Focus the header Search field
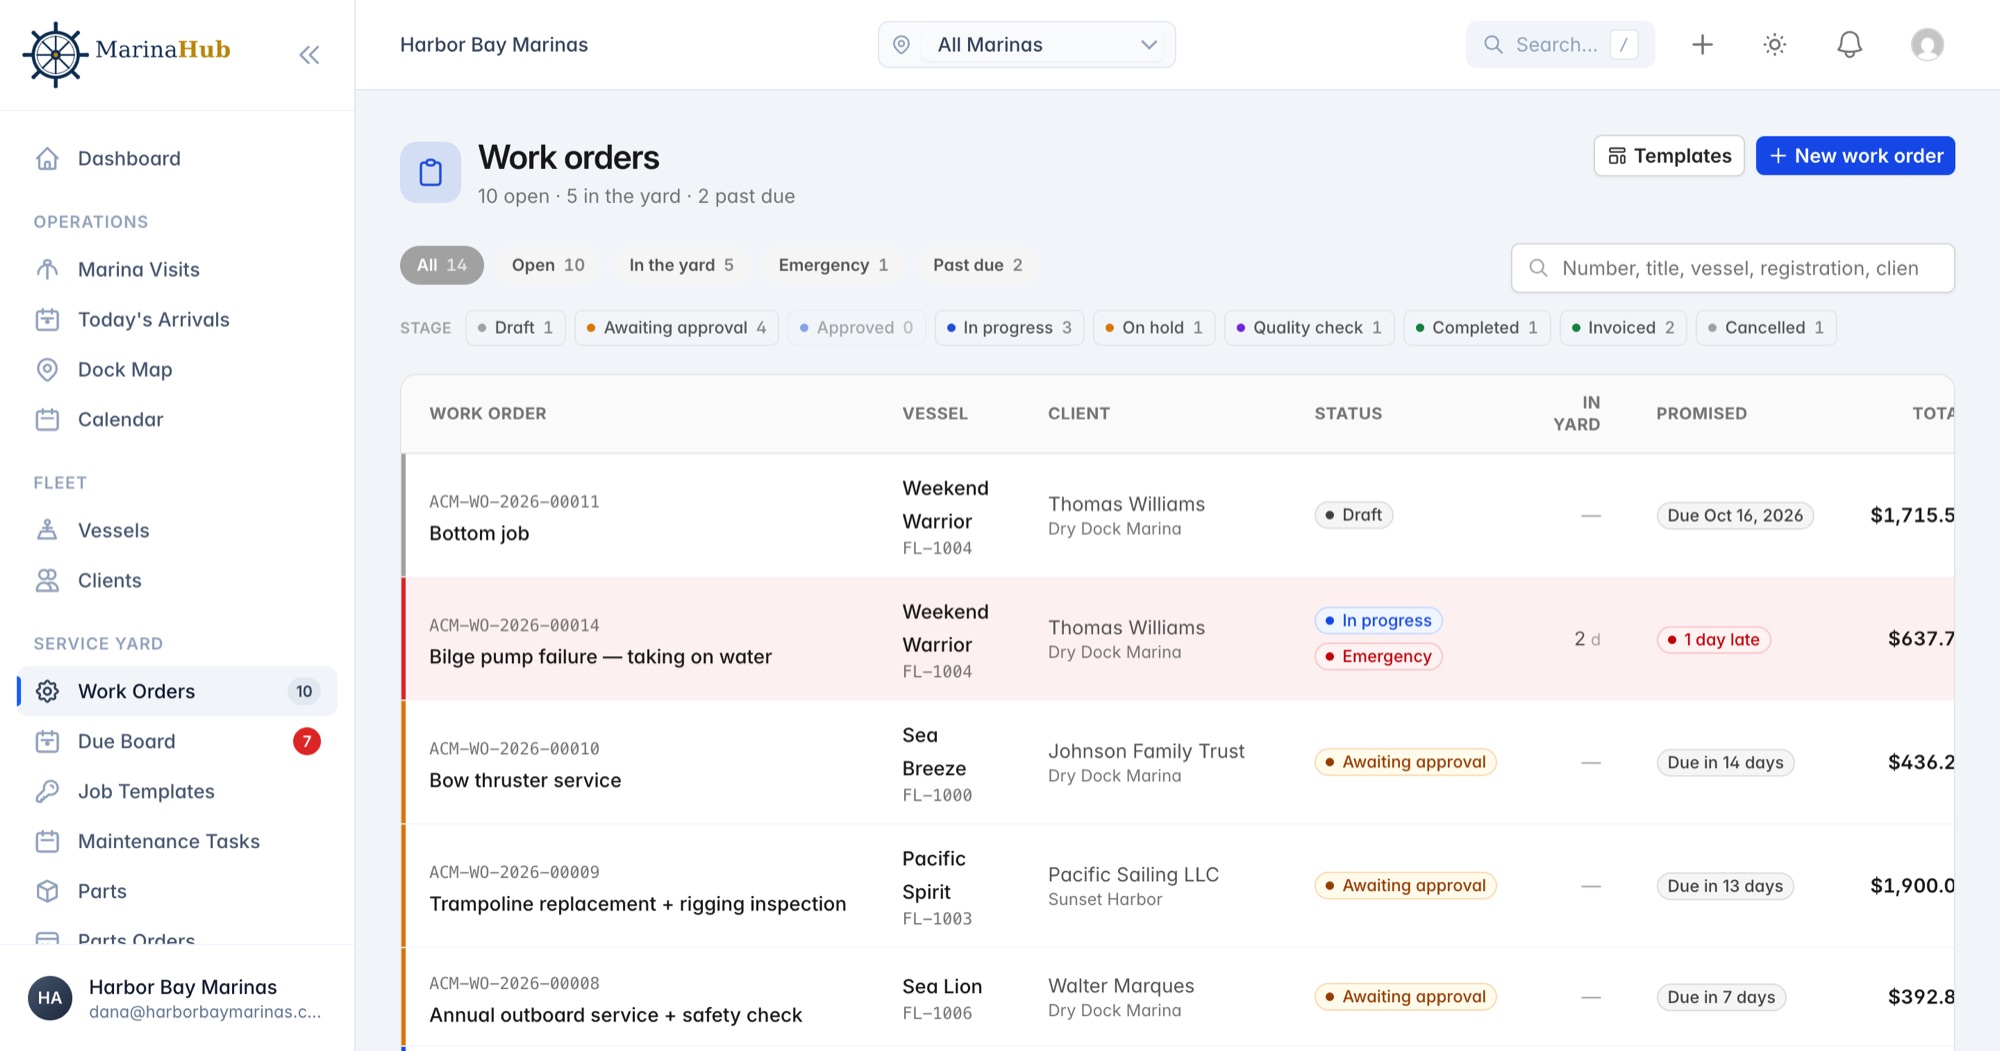 pyautogui.click(x=1560, y=45)
